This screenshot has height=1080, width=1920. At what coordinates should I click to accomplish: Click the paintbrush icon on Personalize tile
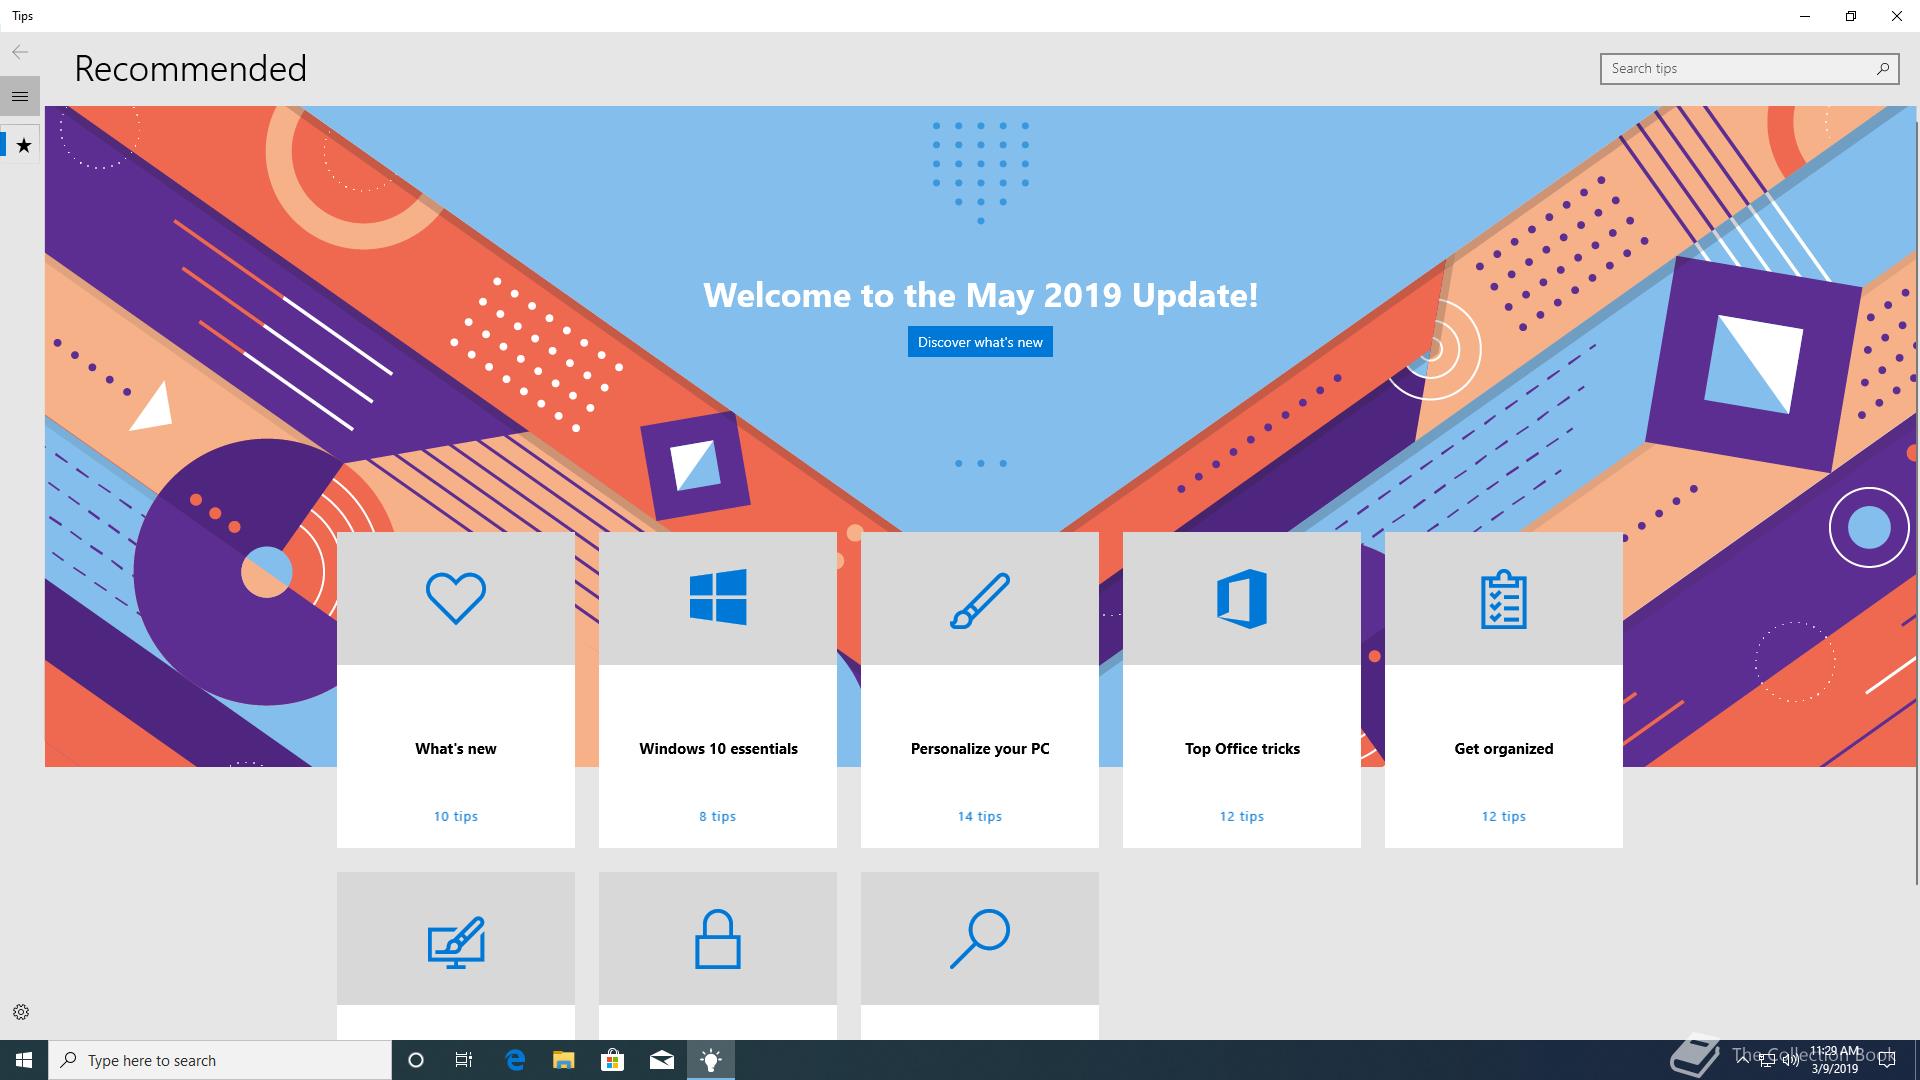click(x=979, y=600)
